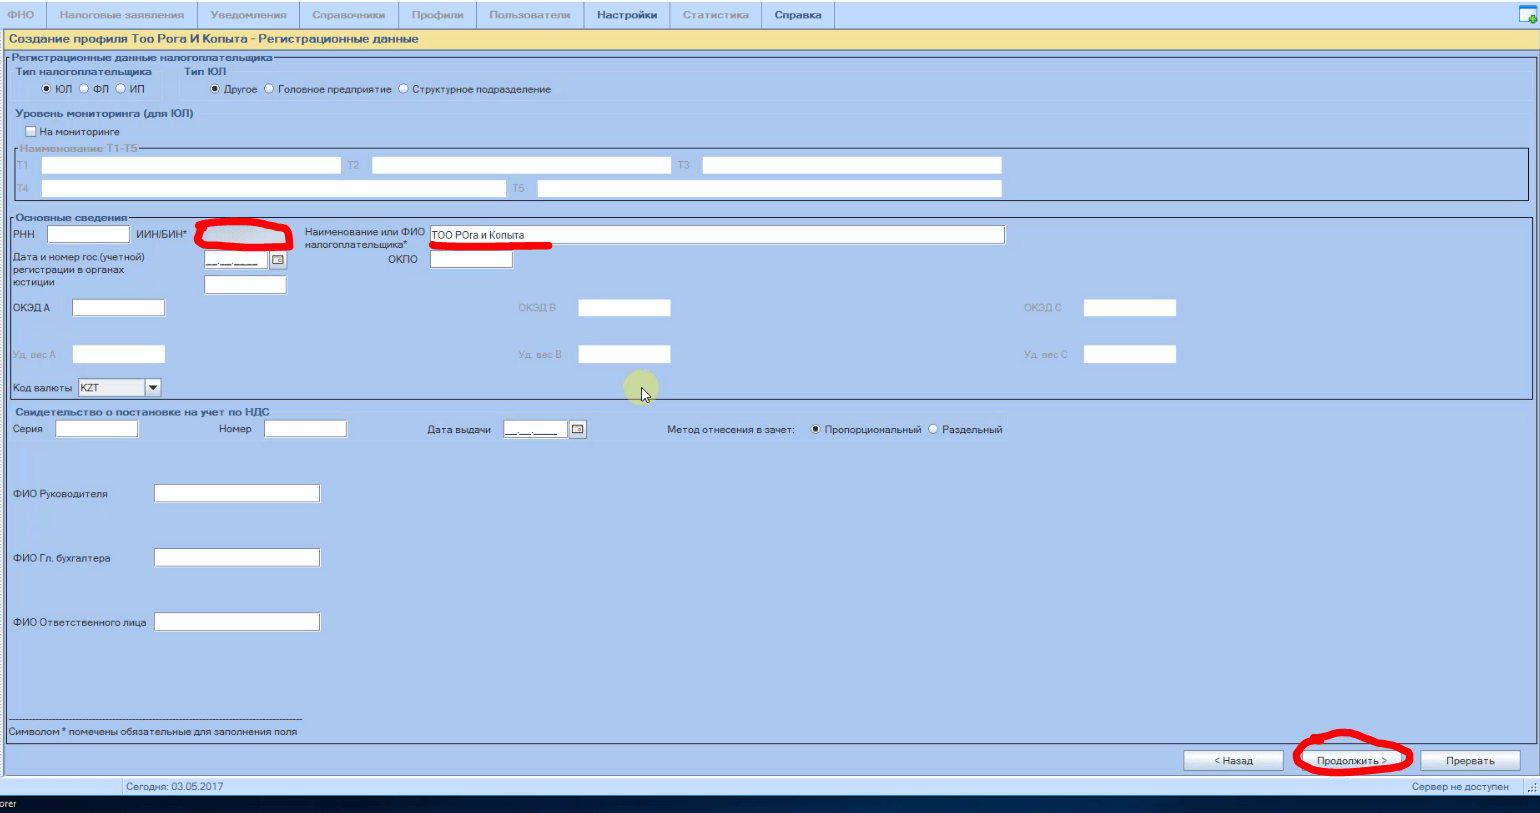Image resolution: width=1540 pixels, height=813 pixels.
Task: Click Сервер не доступен status text
Action: [x=1460, y=786]
